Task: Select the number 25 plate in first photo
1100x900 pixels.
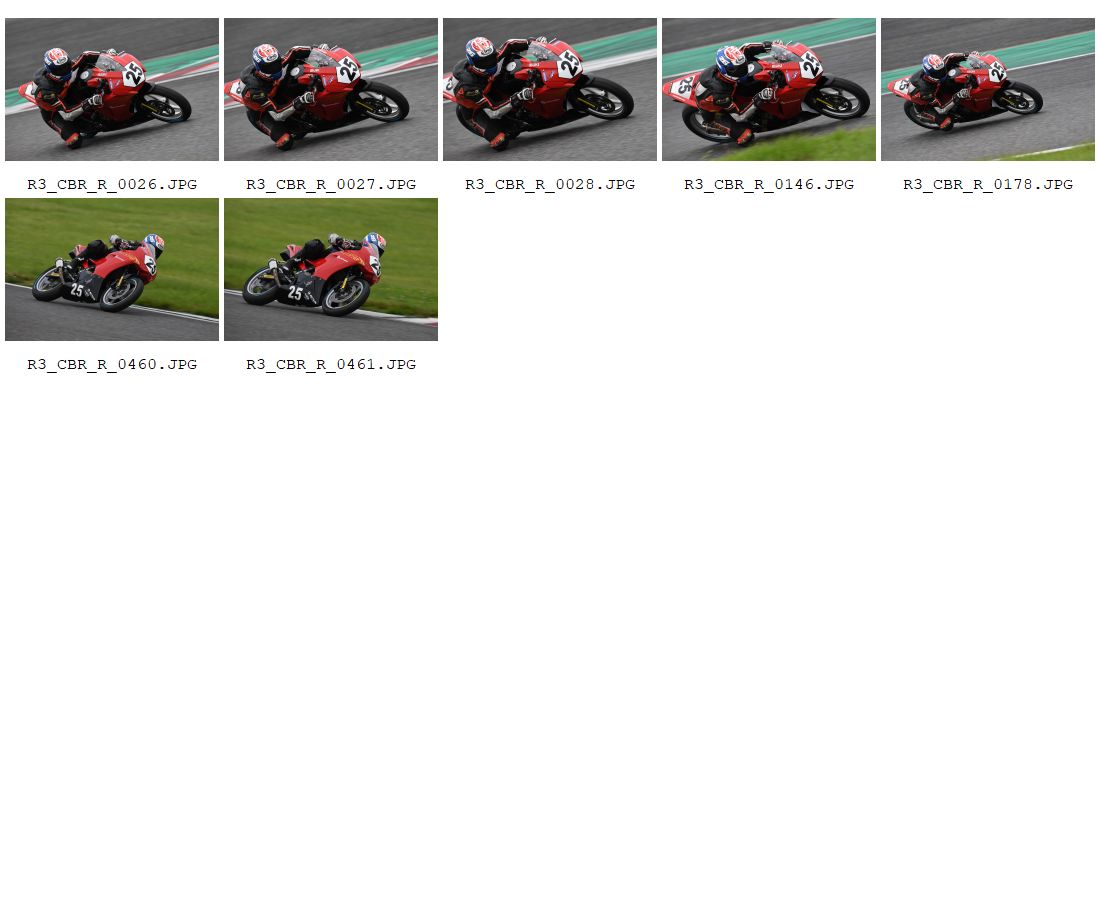Action: [x=133, y=73]
